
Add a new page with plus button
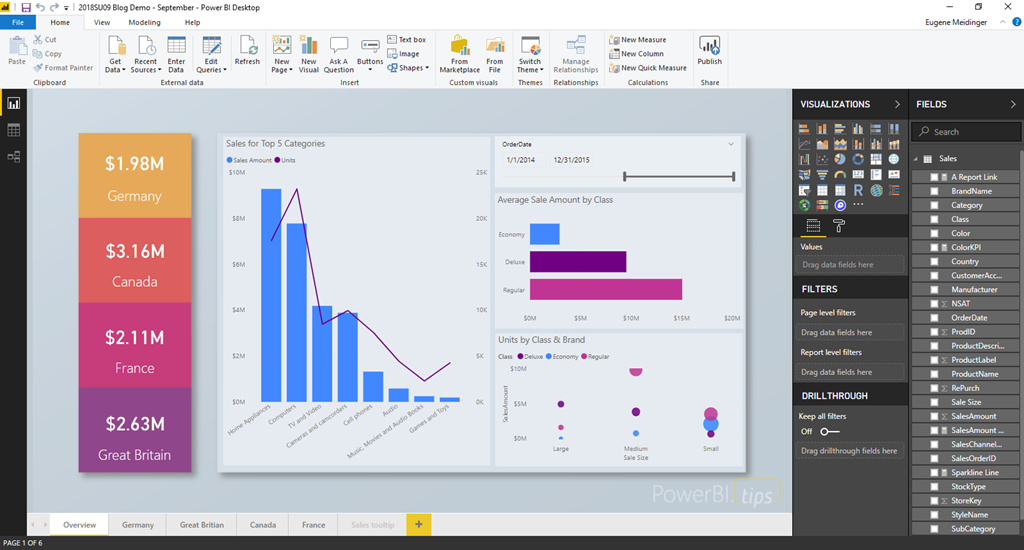[x=419, y=525]
